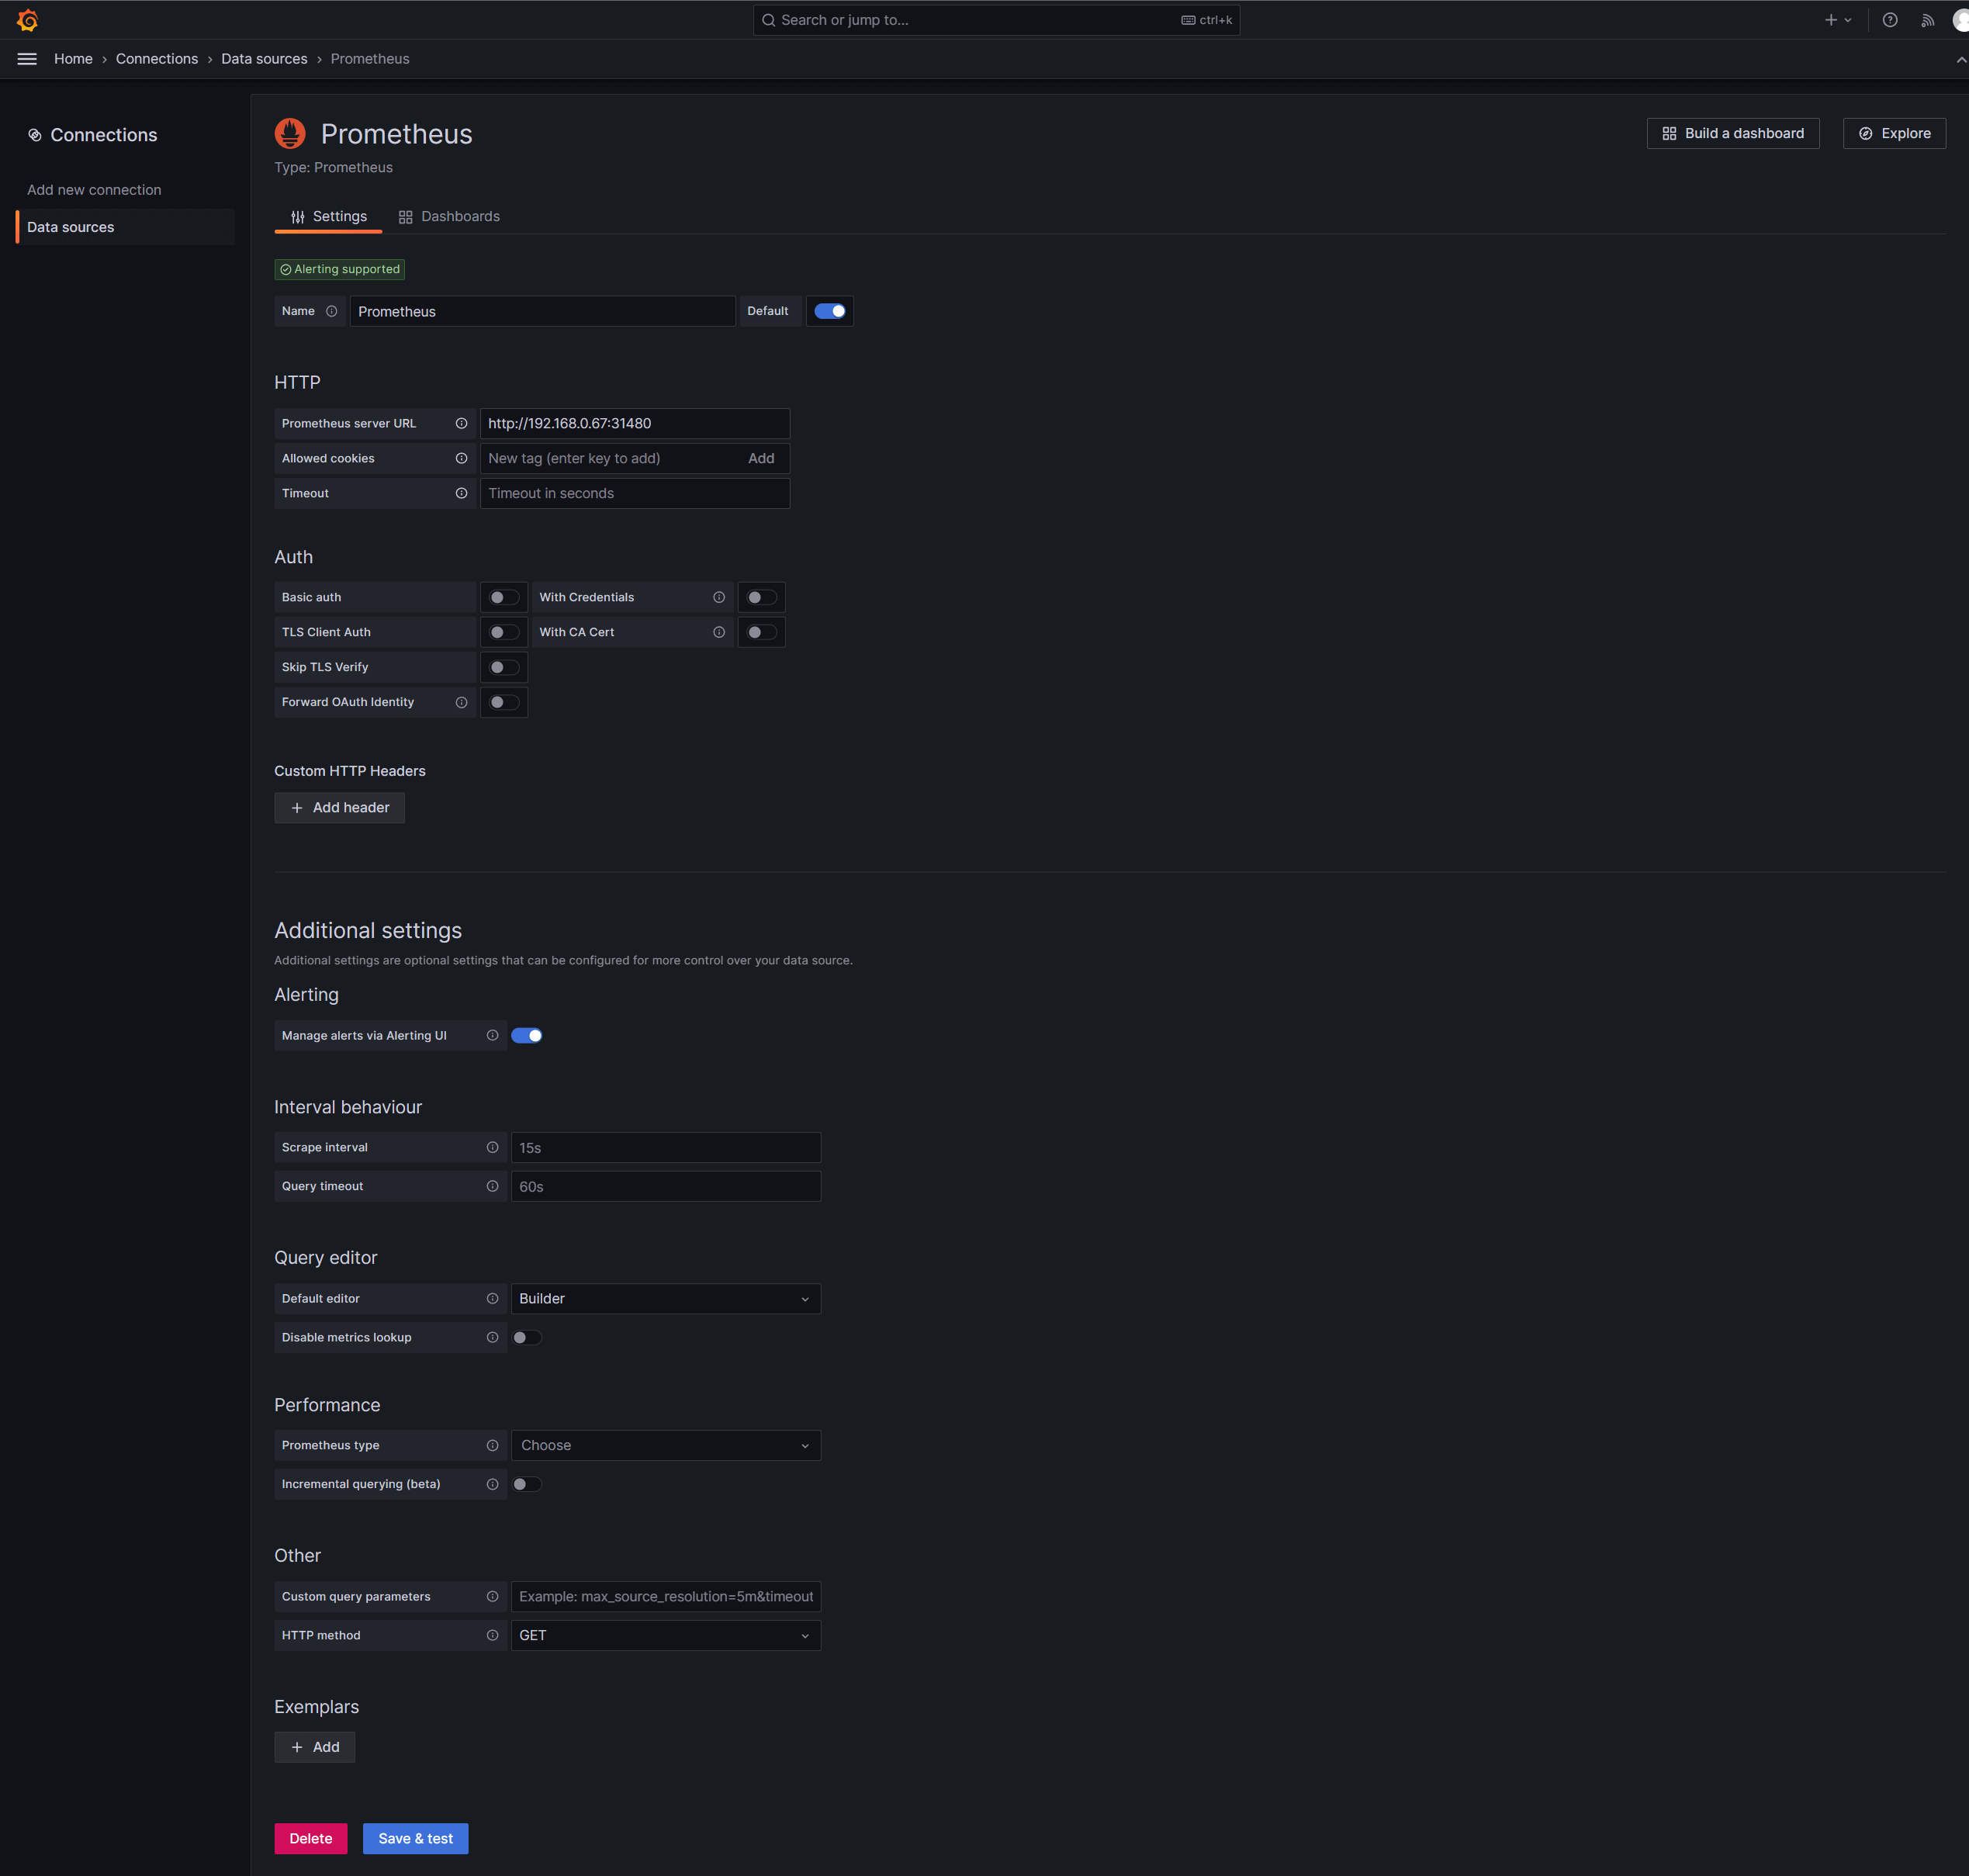The width and height of the screenshot is (1969, 1876).
Task: Go to Home breadcrumb
Action: [x=73, y=59]
